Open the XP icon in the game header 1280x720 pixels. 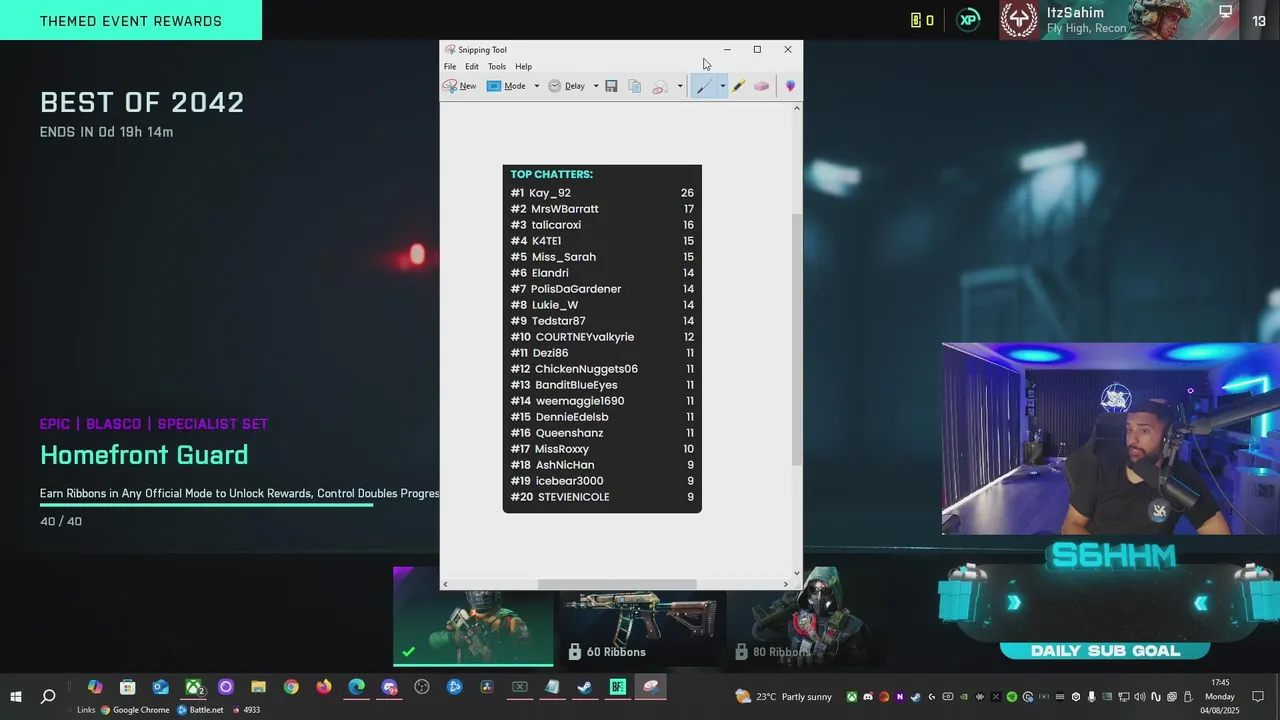[x=968, y=20]
